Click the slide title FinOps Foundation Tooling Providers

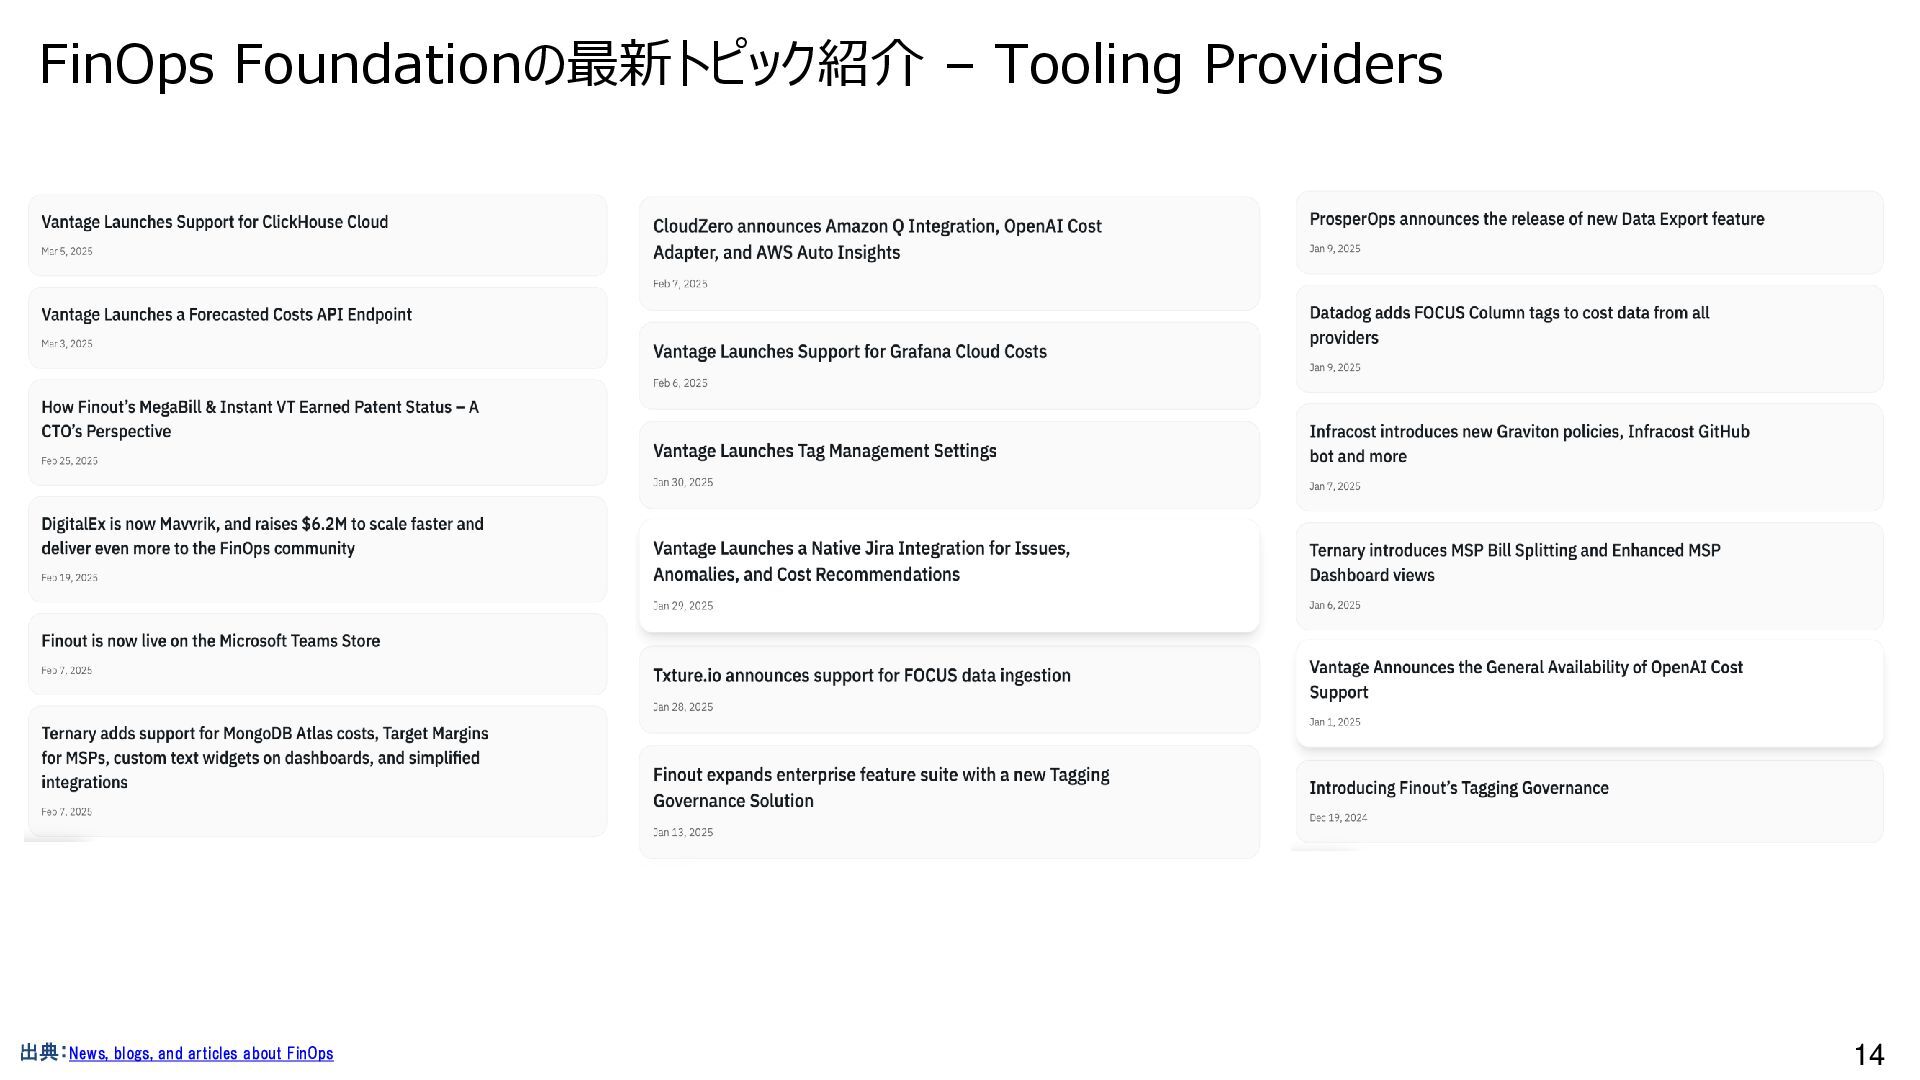click(x=741, y=64)
